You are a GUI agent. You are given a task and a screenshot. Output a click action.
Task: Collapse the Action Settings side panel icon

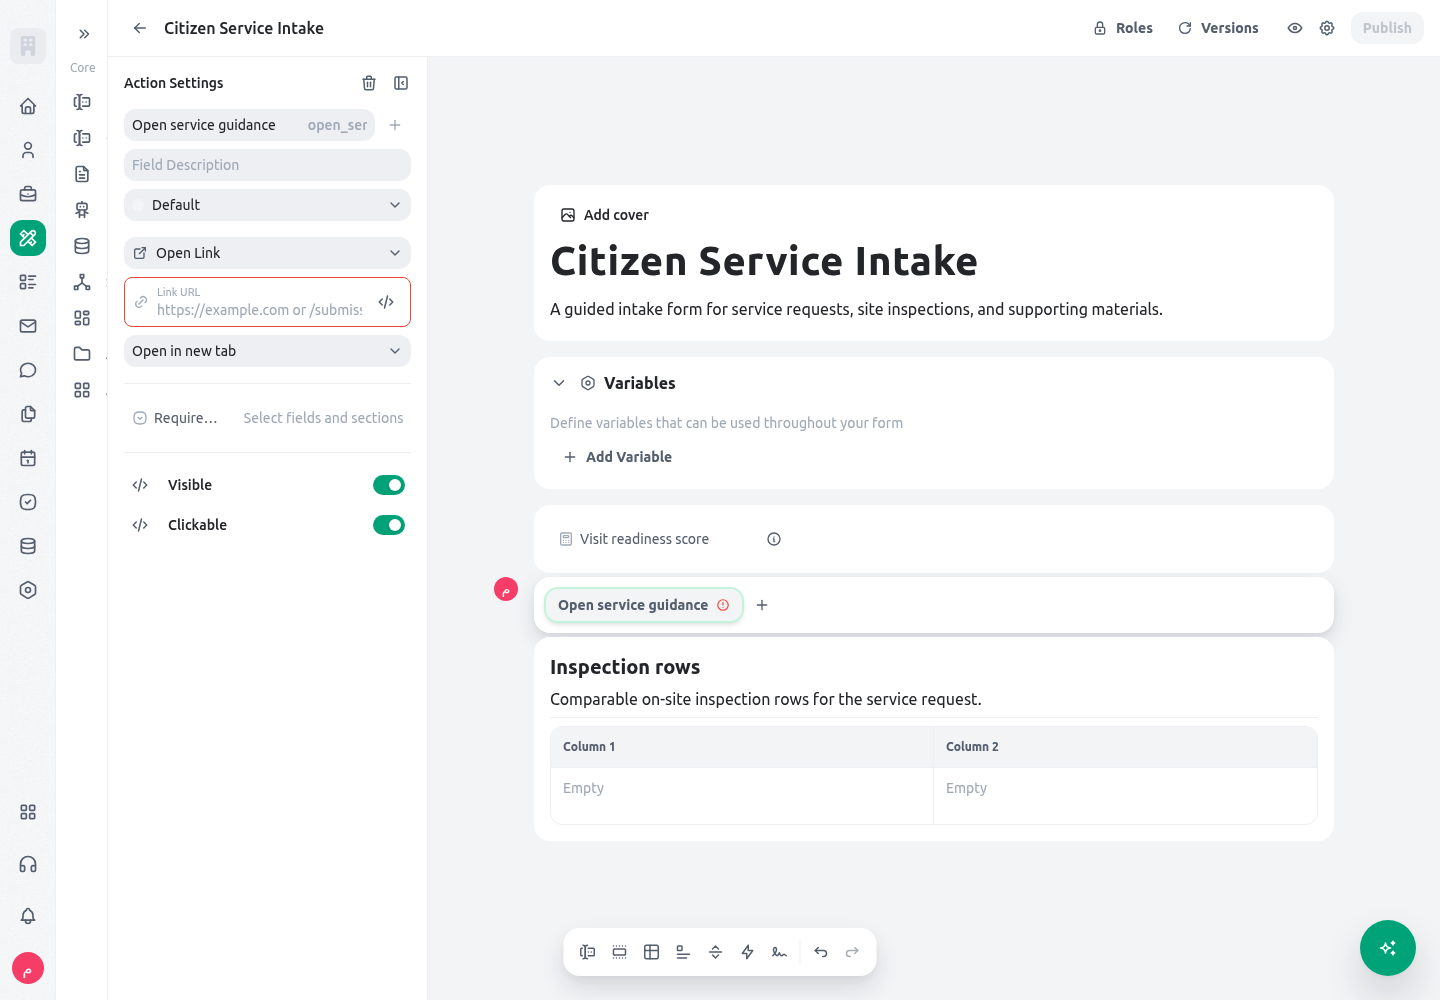401,83
